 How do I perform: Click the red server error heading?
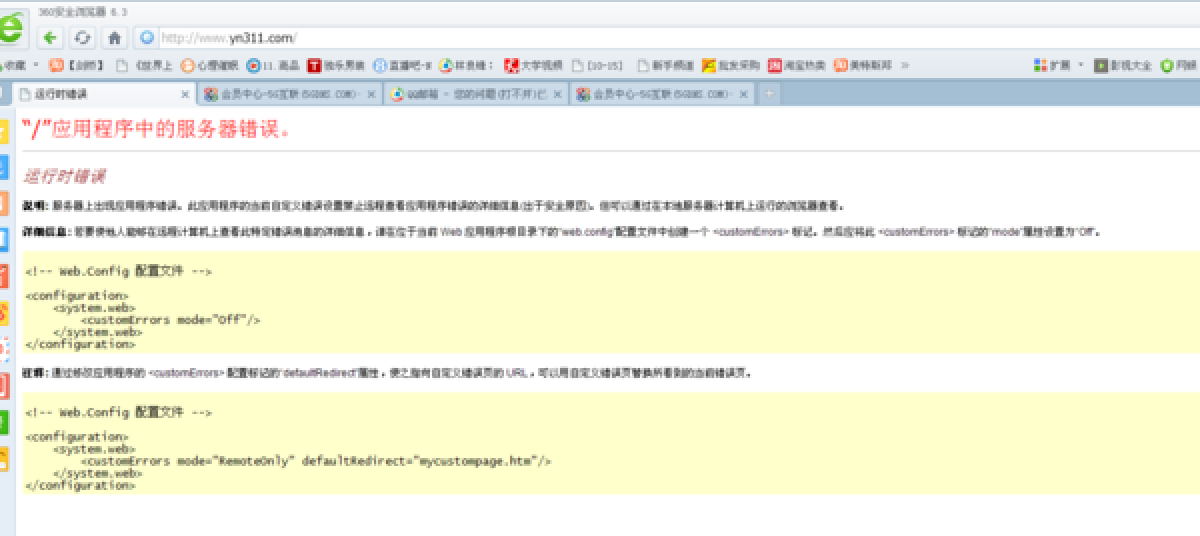pyautogui.click(x=156, y=129)
